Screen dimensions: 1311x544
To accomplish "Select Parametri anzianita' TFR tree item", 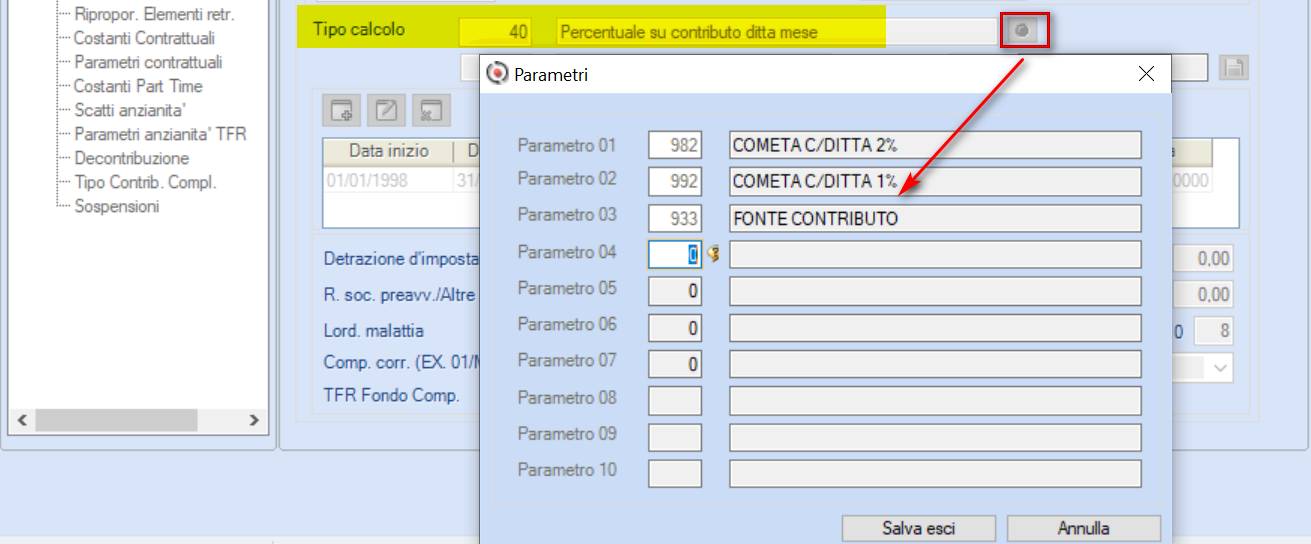I will (160, 134).
